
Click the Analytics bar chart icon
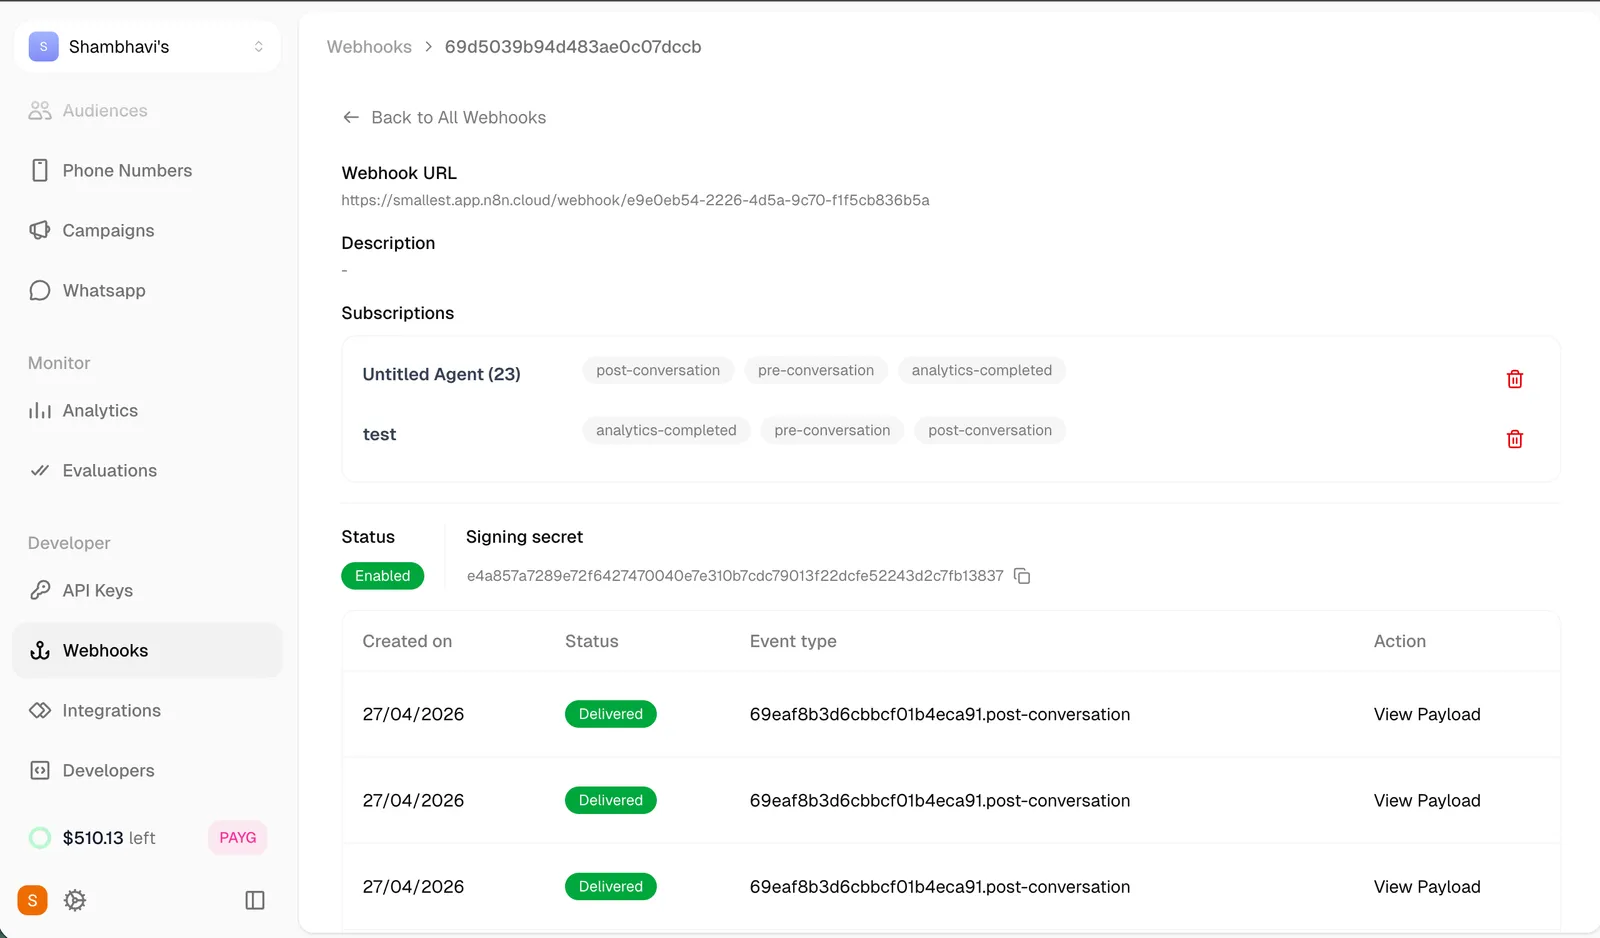pos(40,411)
